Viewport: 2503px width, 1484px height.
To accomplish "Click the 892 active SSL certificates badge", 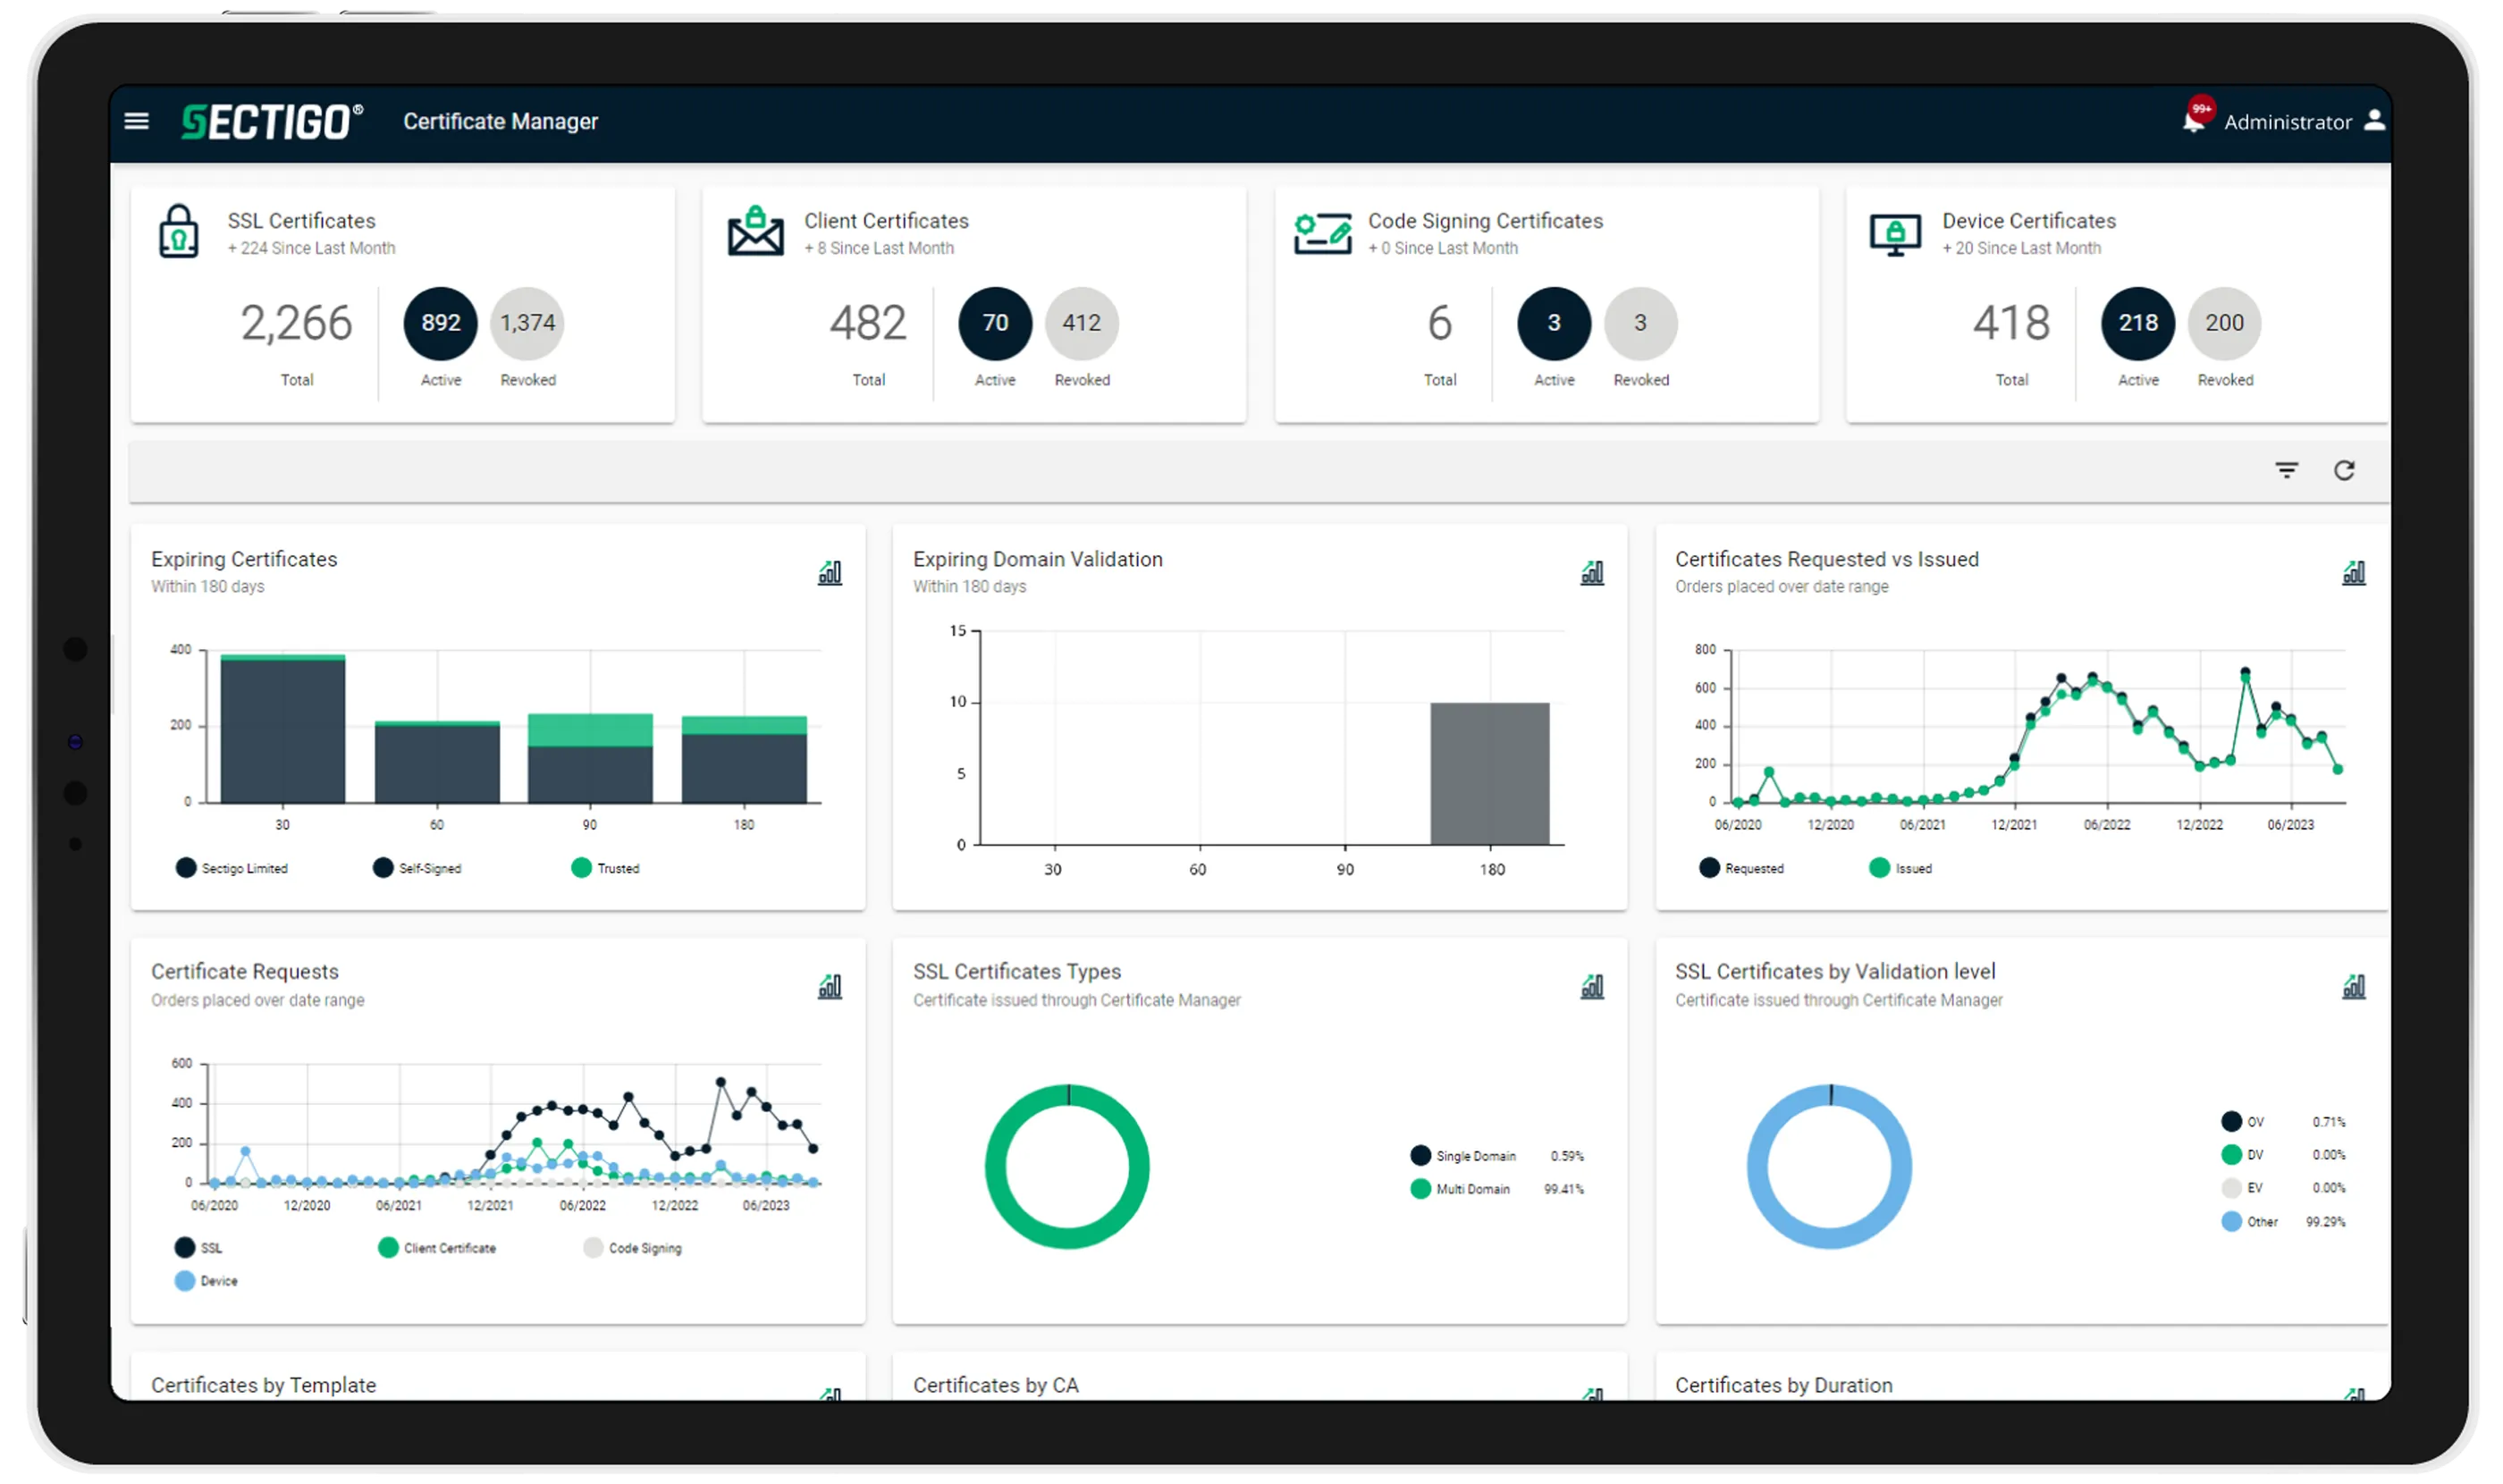I will click(440, 323).
